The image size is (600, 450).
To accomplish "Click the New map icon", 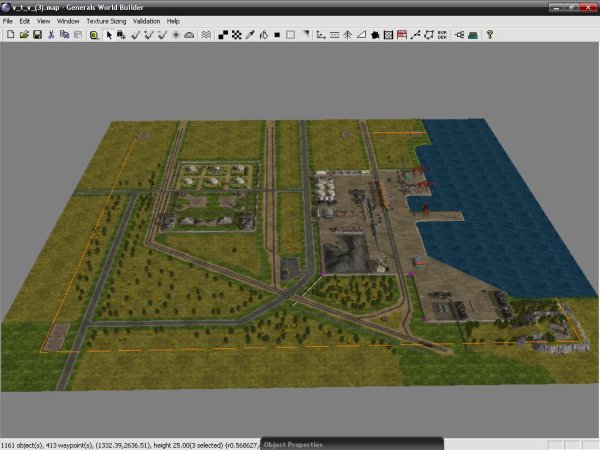I will [9, 34].
